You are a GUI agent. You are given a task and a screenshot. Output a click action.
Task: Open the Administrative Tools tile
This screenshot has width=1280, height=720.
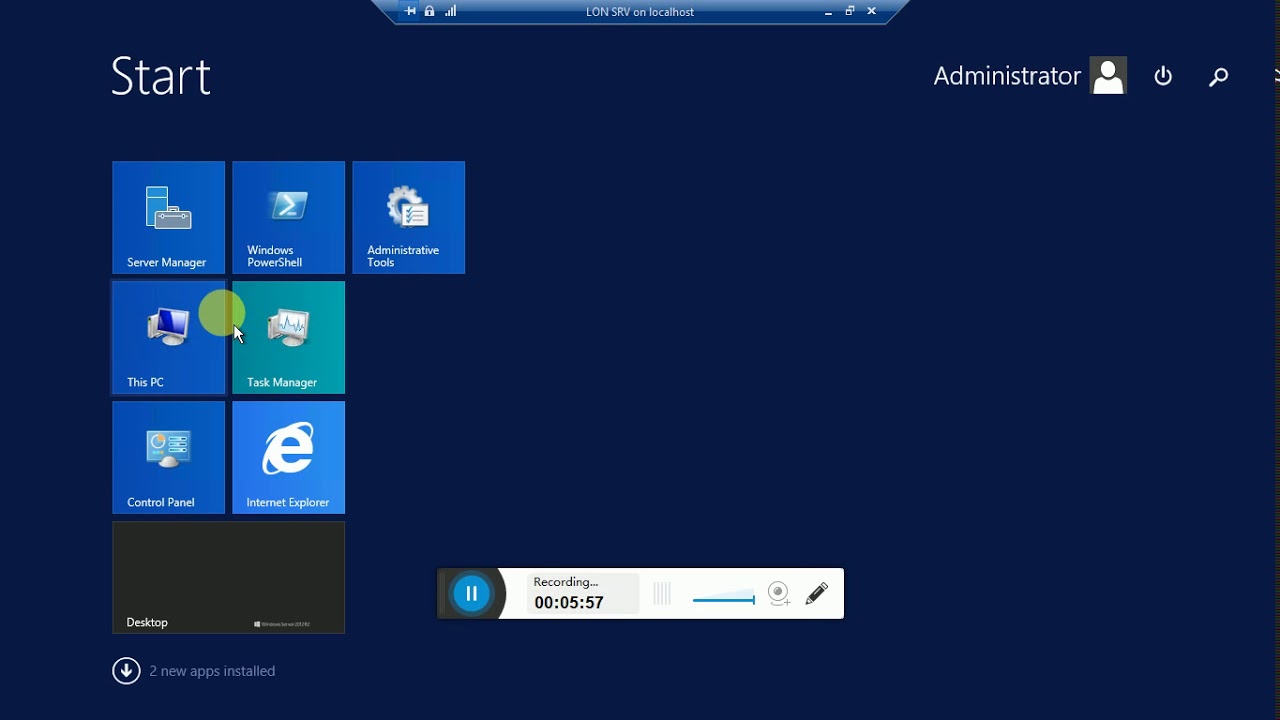click(x=408, y=217)
